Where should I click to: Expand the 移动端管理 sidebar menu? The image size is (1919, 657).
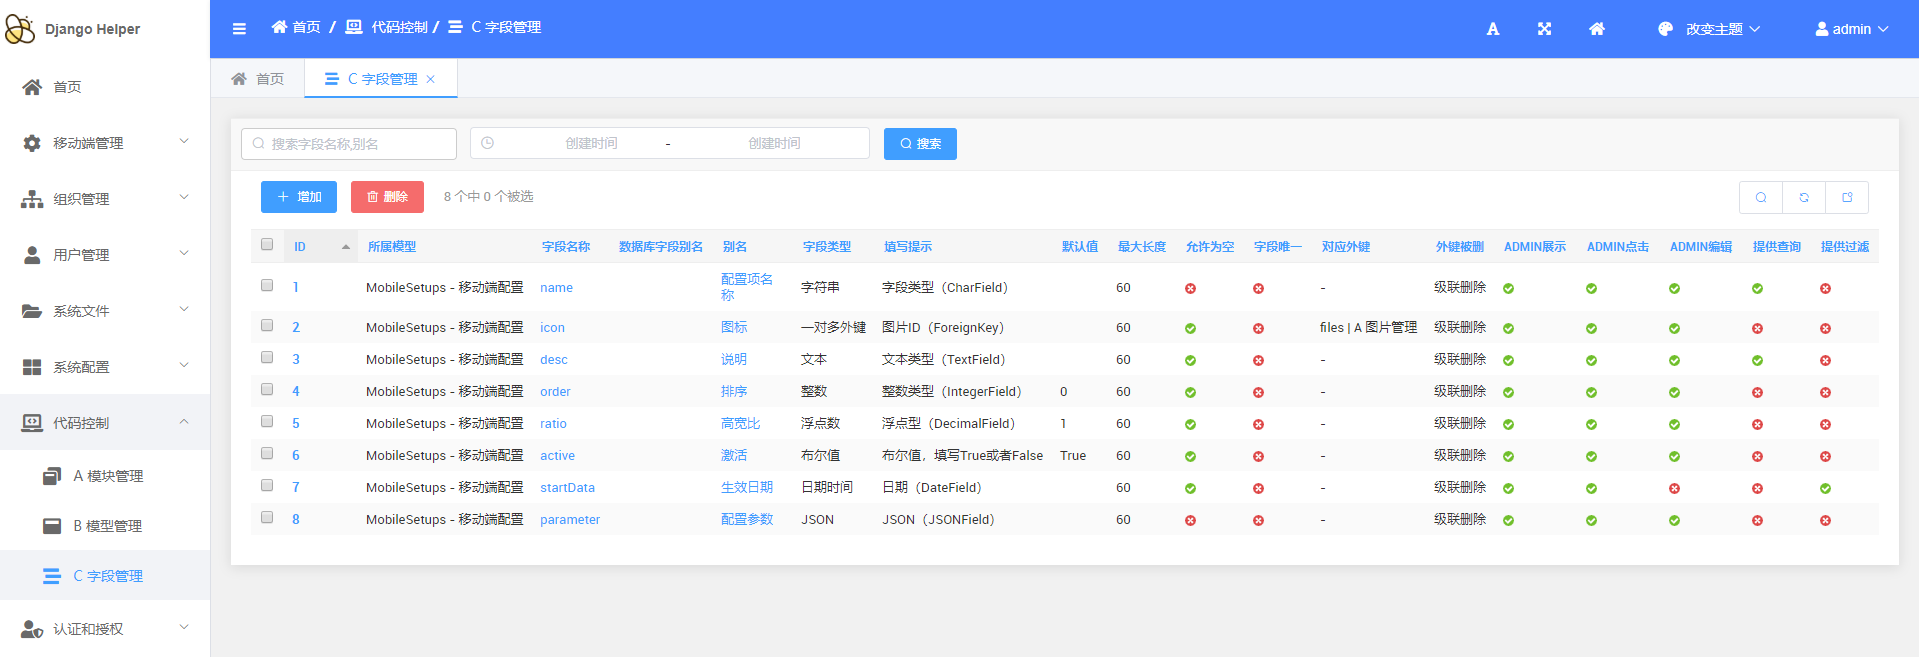[x=105, y=143]
